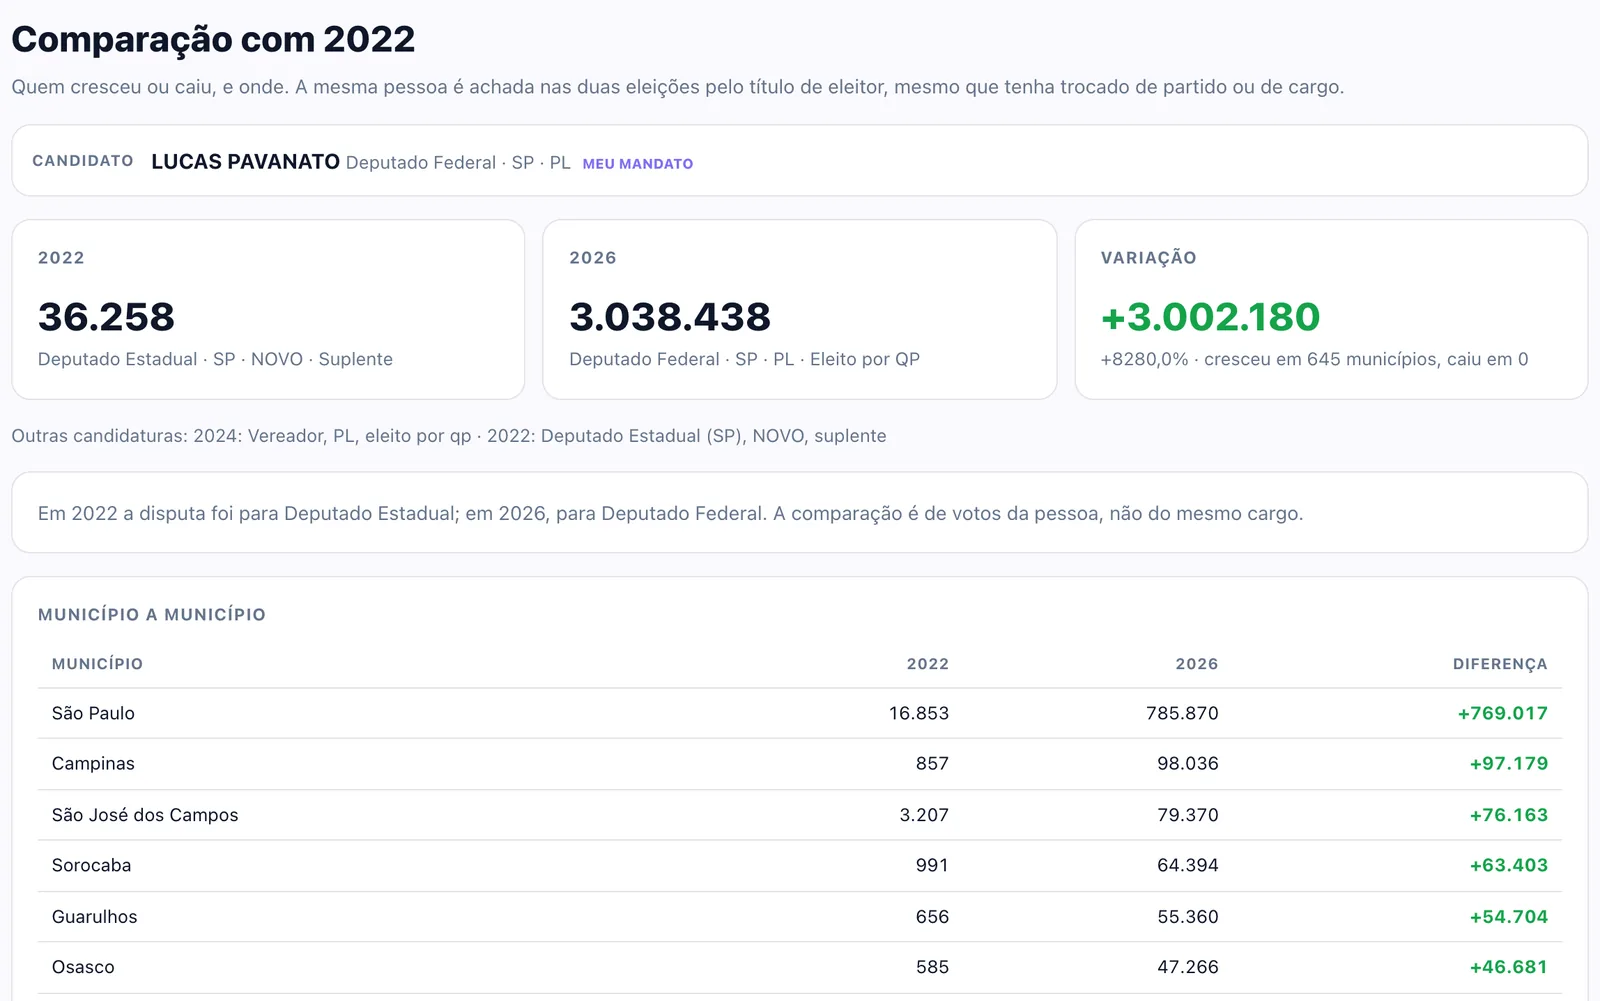Click the +8280,0% growth summary line
Image resolution: width=1600 pixels, height=1001 pixels.
(x=1314, y=359)
